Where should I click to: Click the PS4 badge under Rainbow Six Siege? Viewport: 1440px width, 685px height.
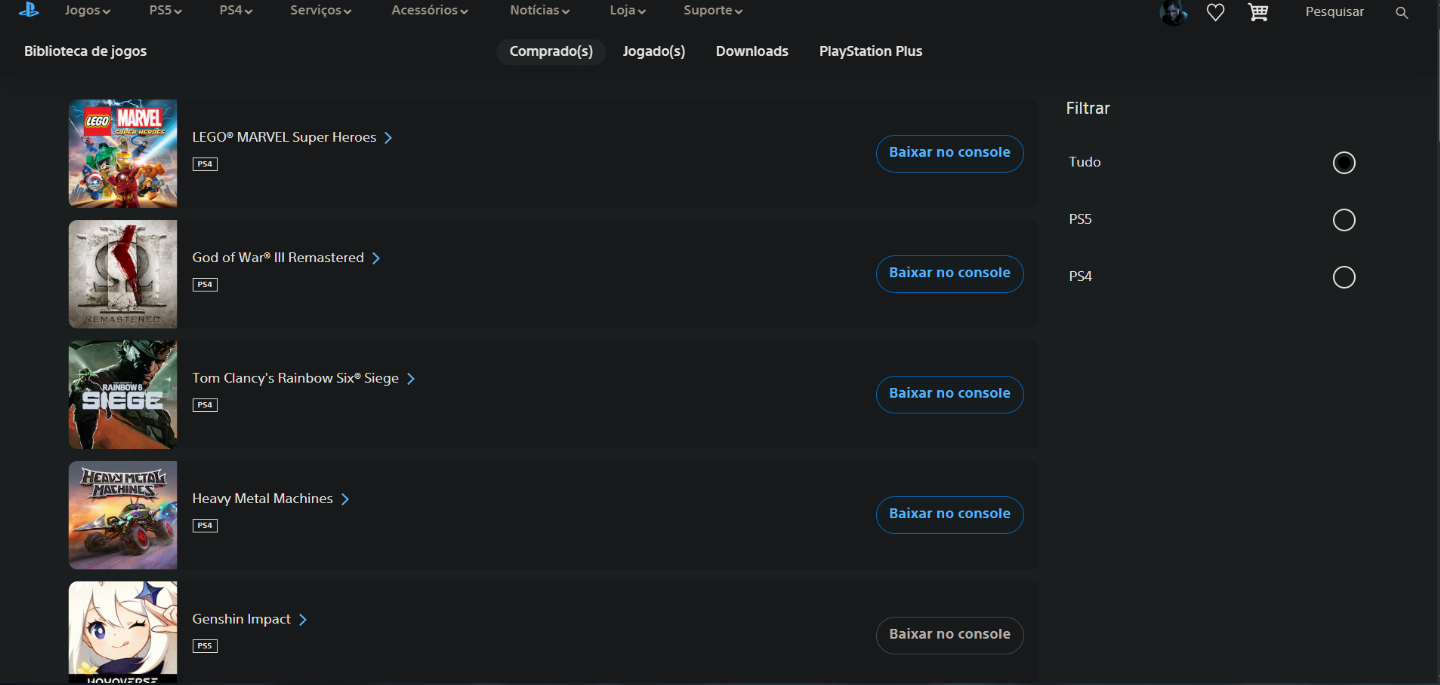(x=205, y=405)
